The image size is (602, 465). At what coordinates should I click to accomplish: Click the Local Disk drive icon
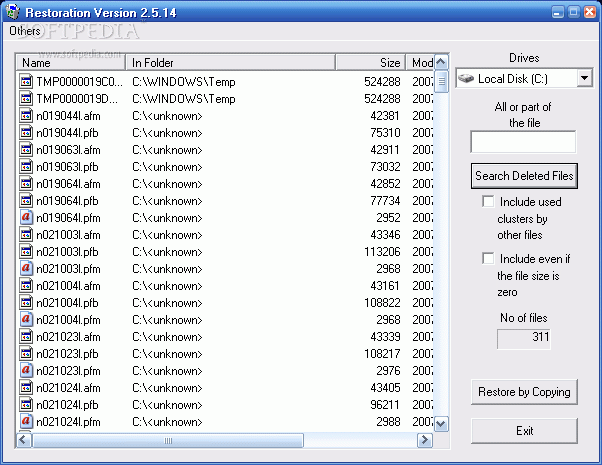(466, 79)
